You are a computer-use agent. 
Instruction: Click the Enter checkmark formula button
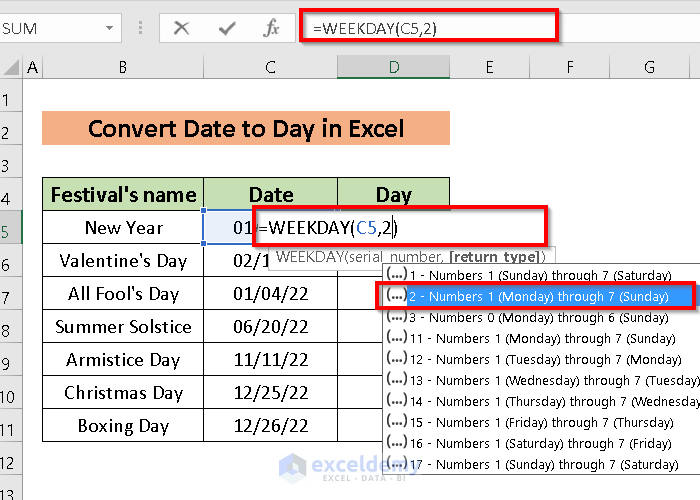227,28
